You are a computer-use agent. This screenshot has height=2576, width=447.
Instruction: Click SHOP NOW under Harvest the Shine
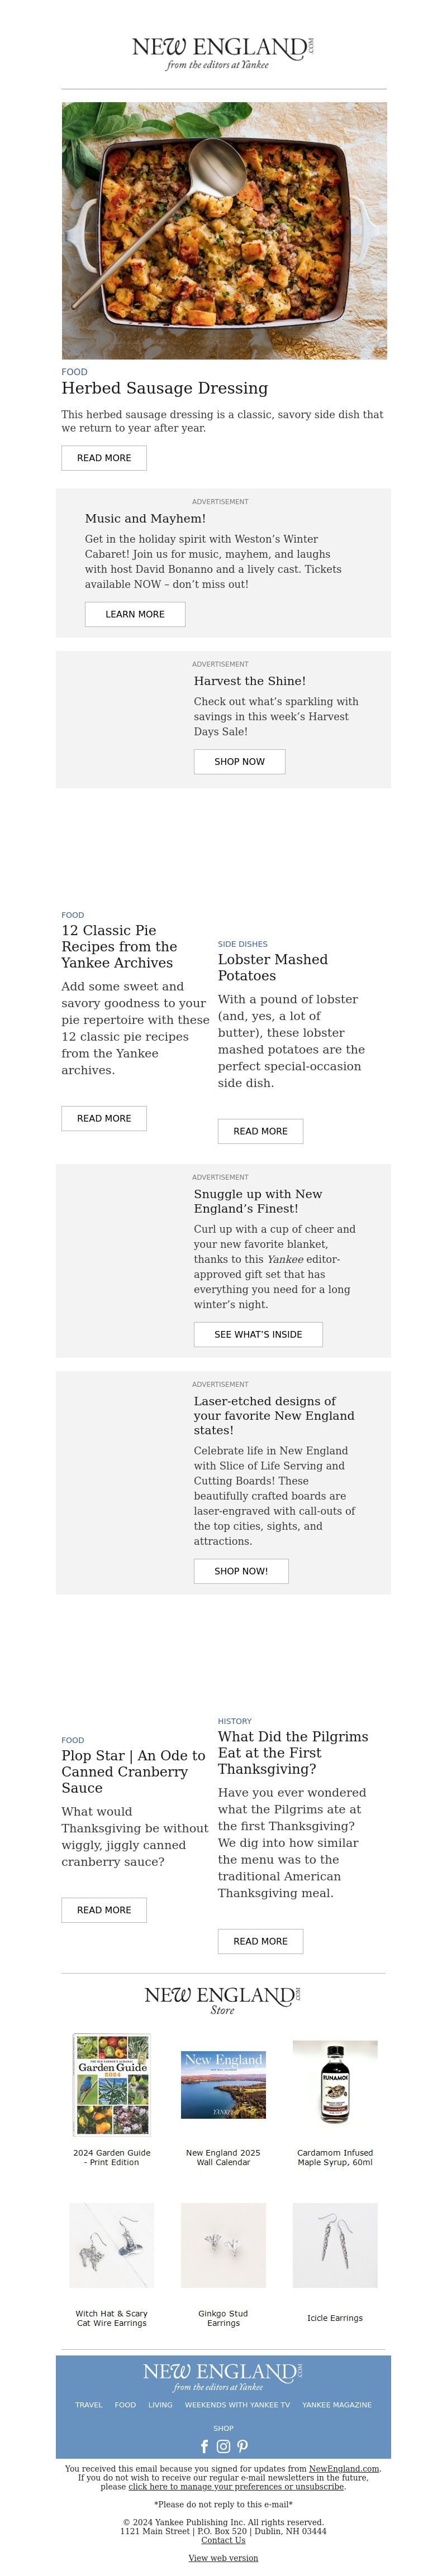coord(239,761)
